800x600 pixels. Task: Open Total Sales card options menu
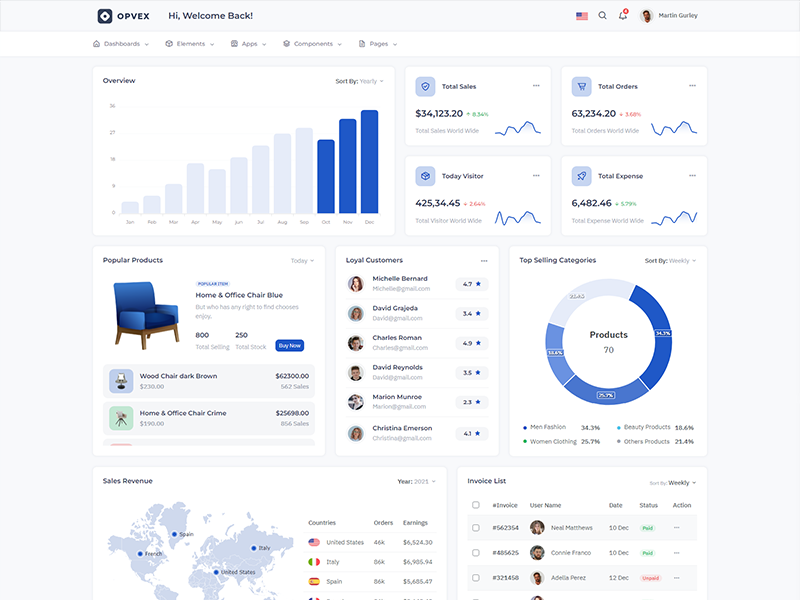tap(536, 86)
